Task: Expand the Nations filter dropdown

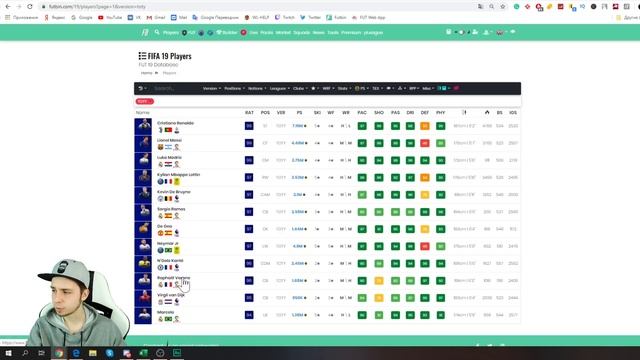Action: 257,88
